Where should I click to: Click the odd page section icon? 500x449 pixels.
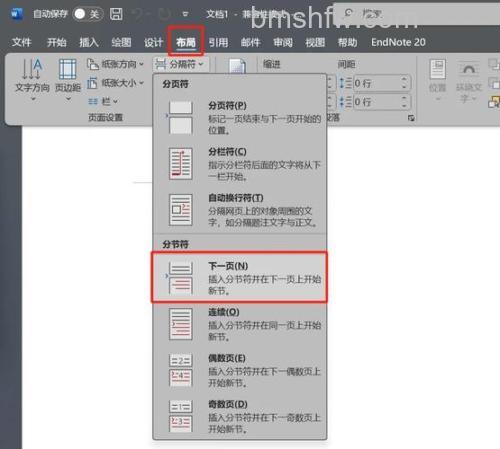pyautogui.click(x=181, y=416)
